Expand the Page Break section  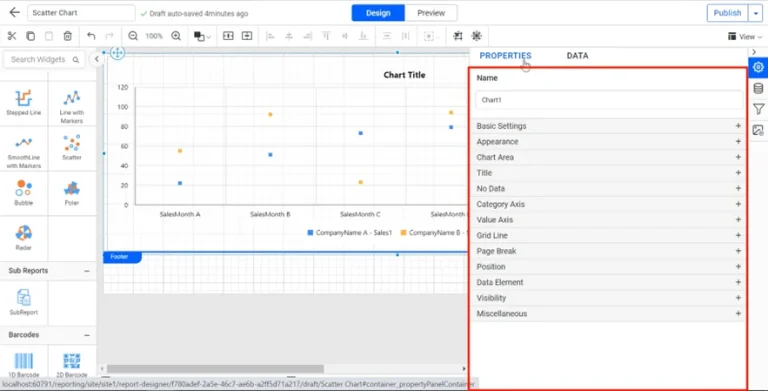pos(608,251)
